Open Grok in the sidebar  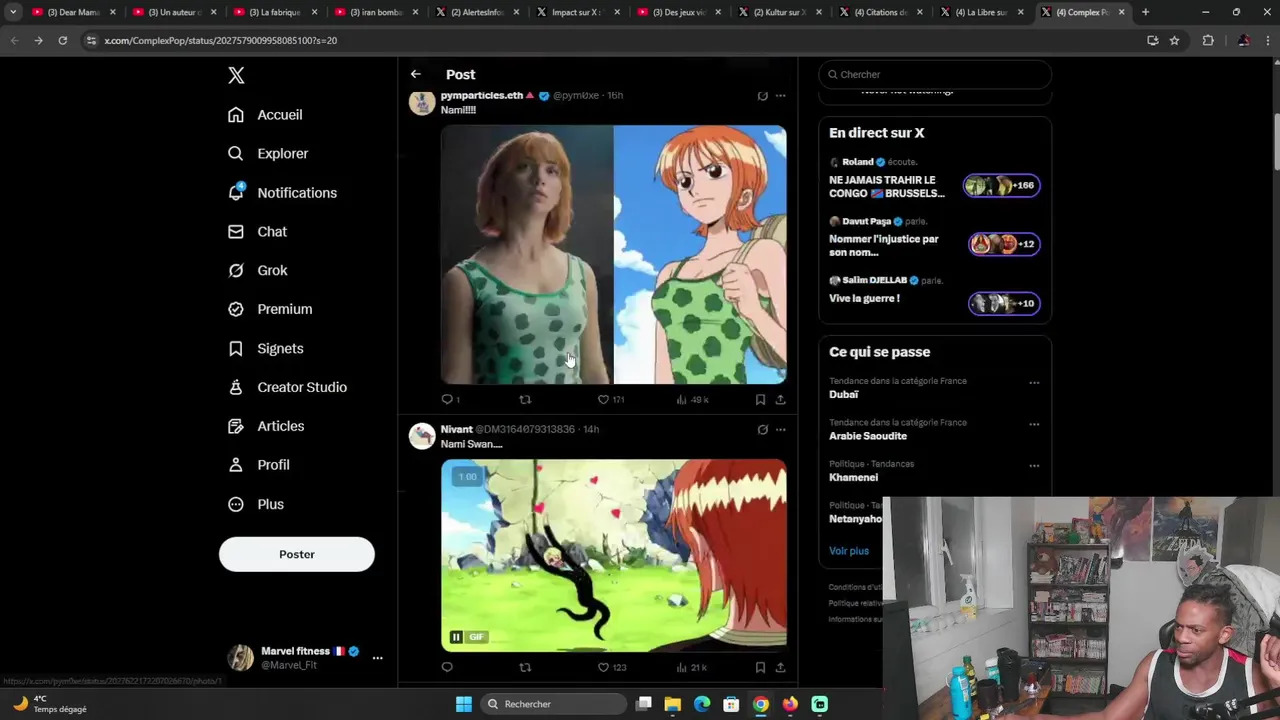coord(257,271)
